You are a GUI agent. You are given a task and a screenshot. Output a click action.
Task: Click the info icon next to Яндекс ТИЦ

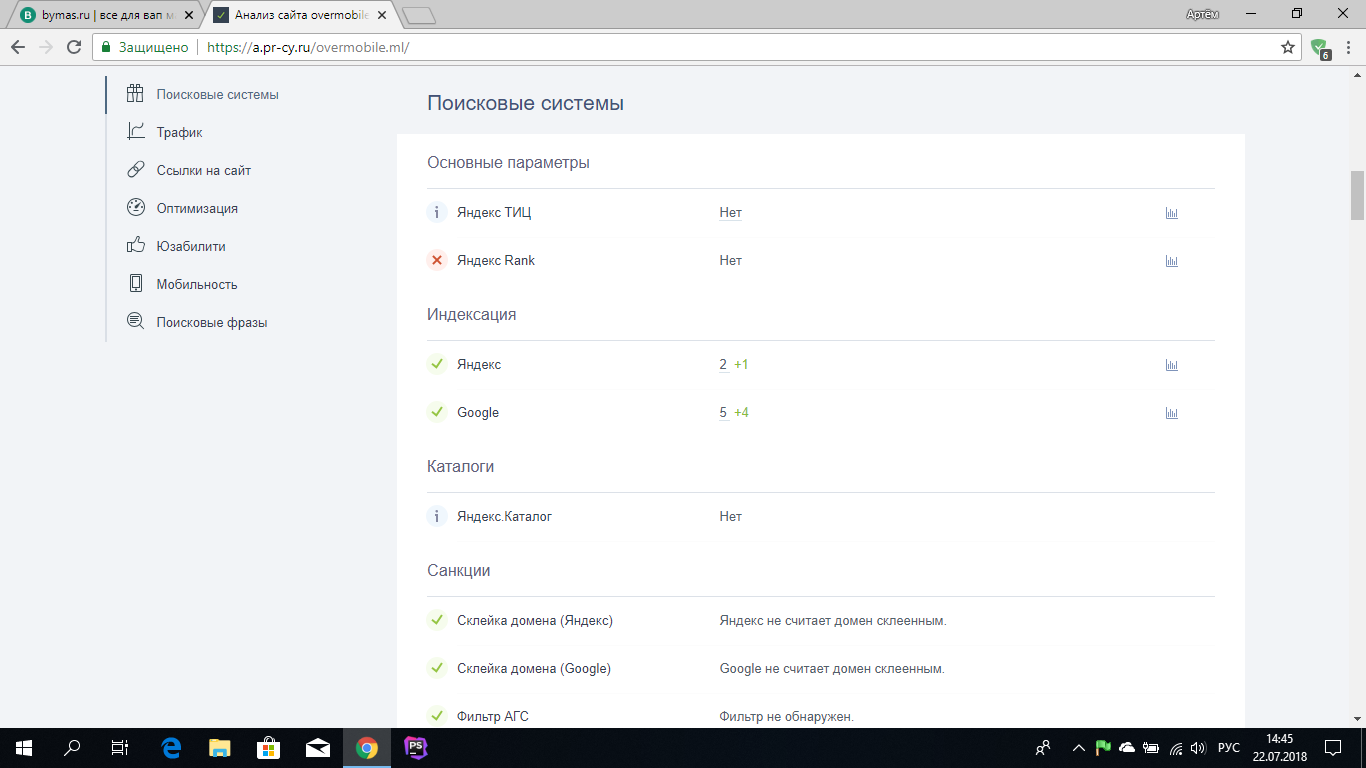click(x=436, y=212)
